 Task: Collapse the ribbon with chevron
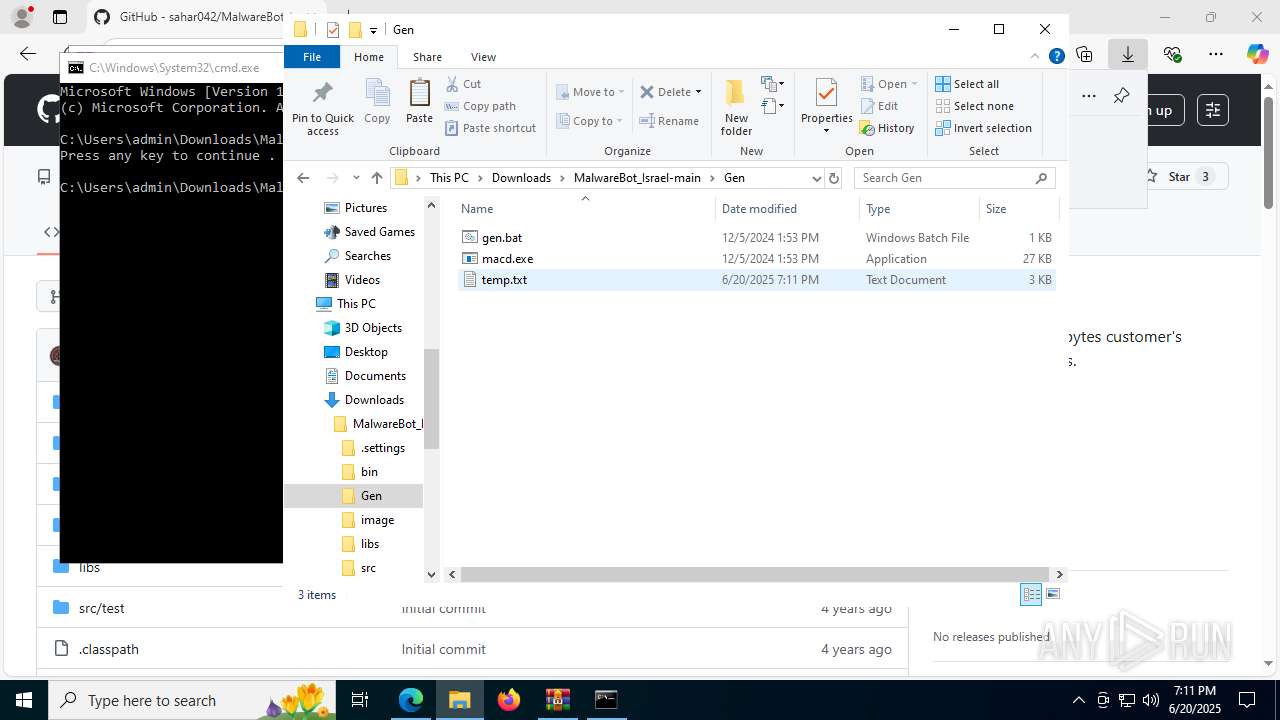coord(1036,57)
